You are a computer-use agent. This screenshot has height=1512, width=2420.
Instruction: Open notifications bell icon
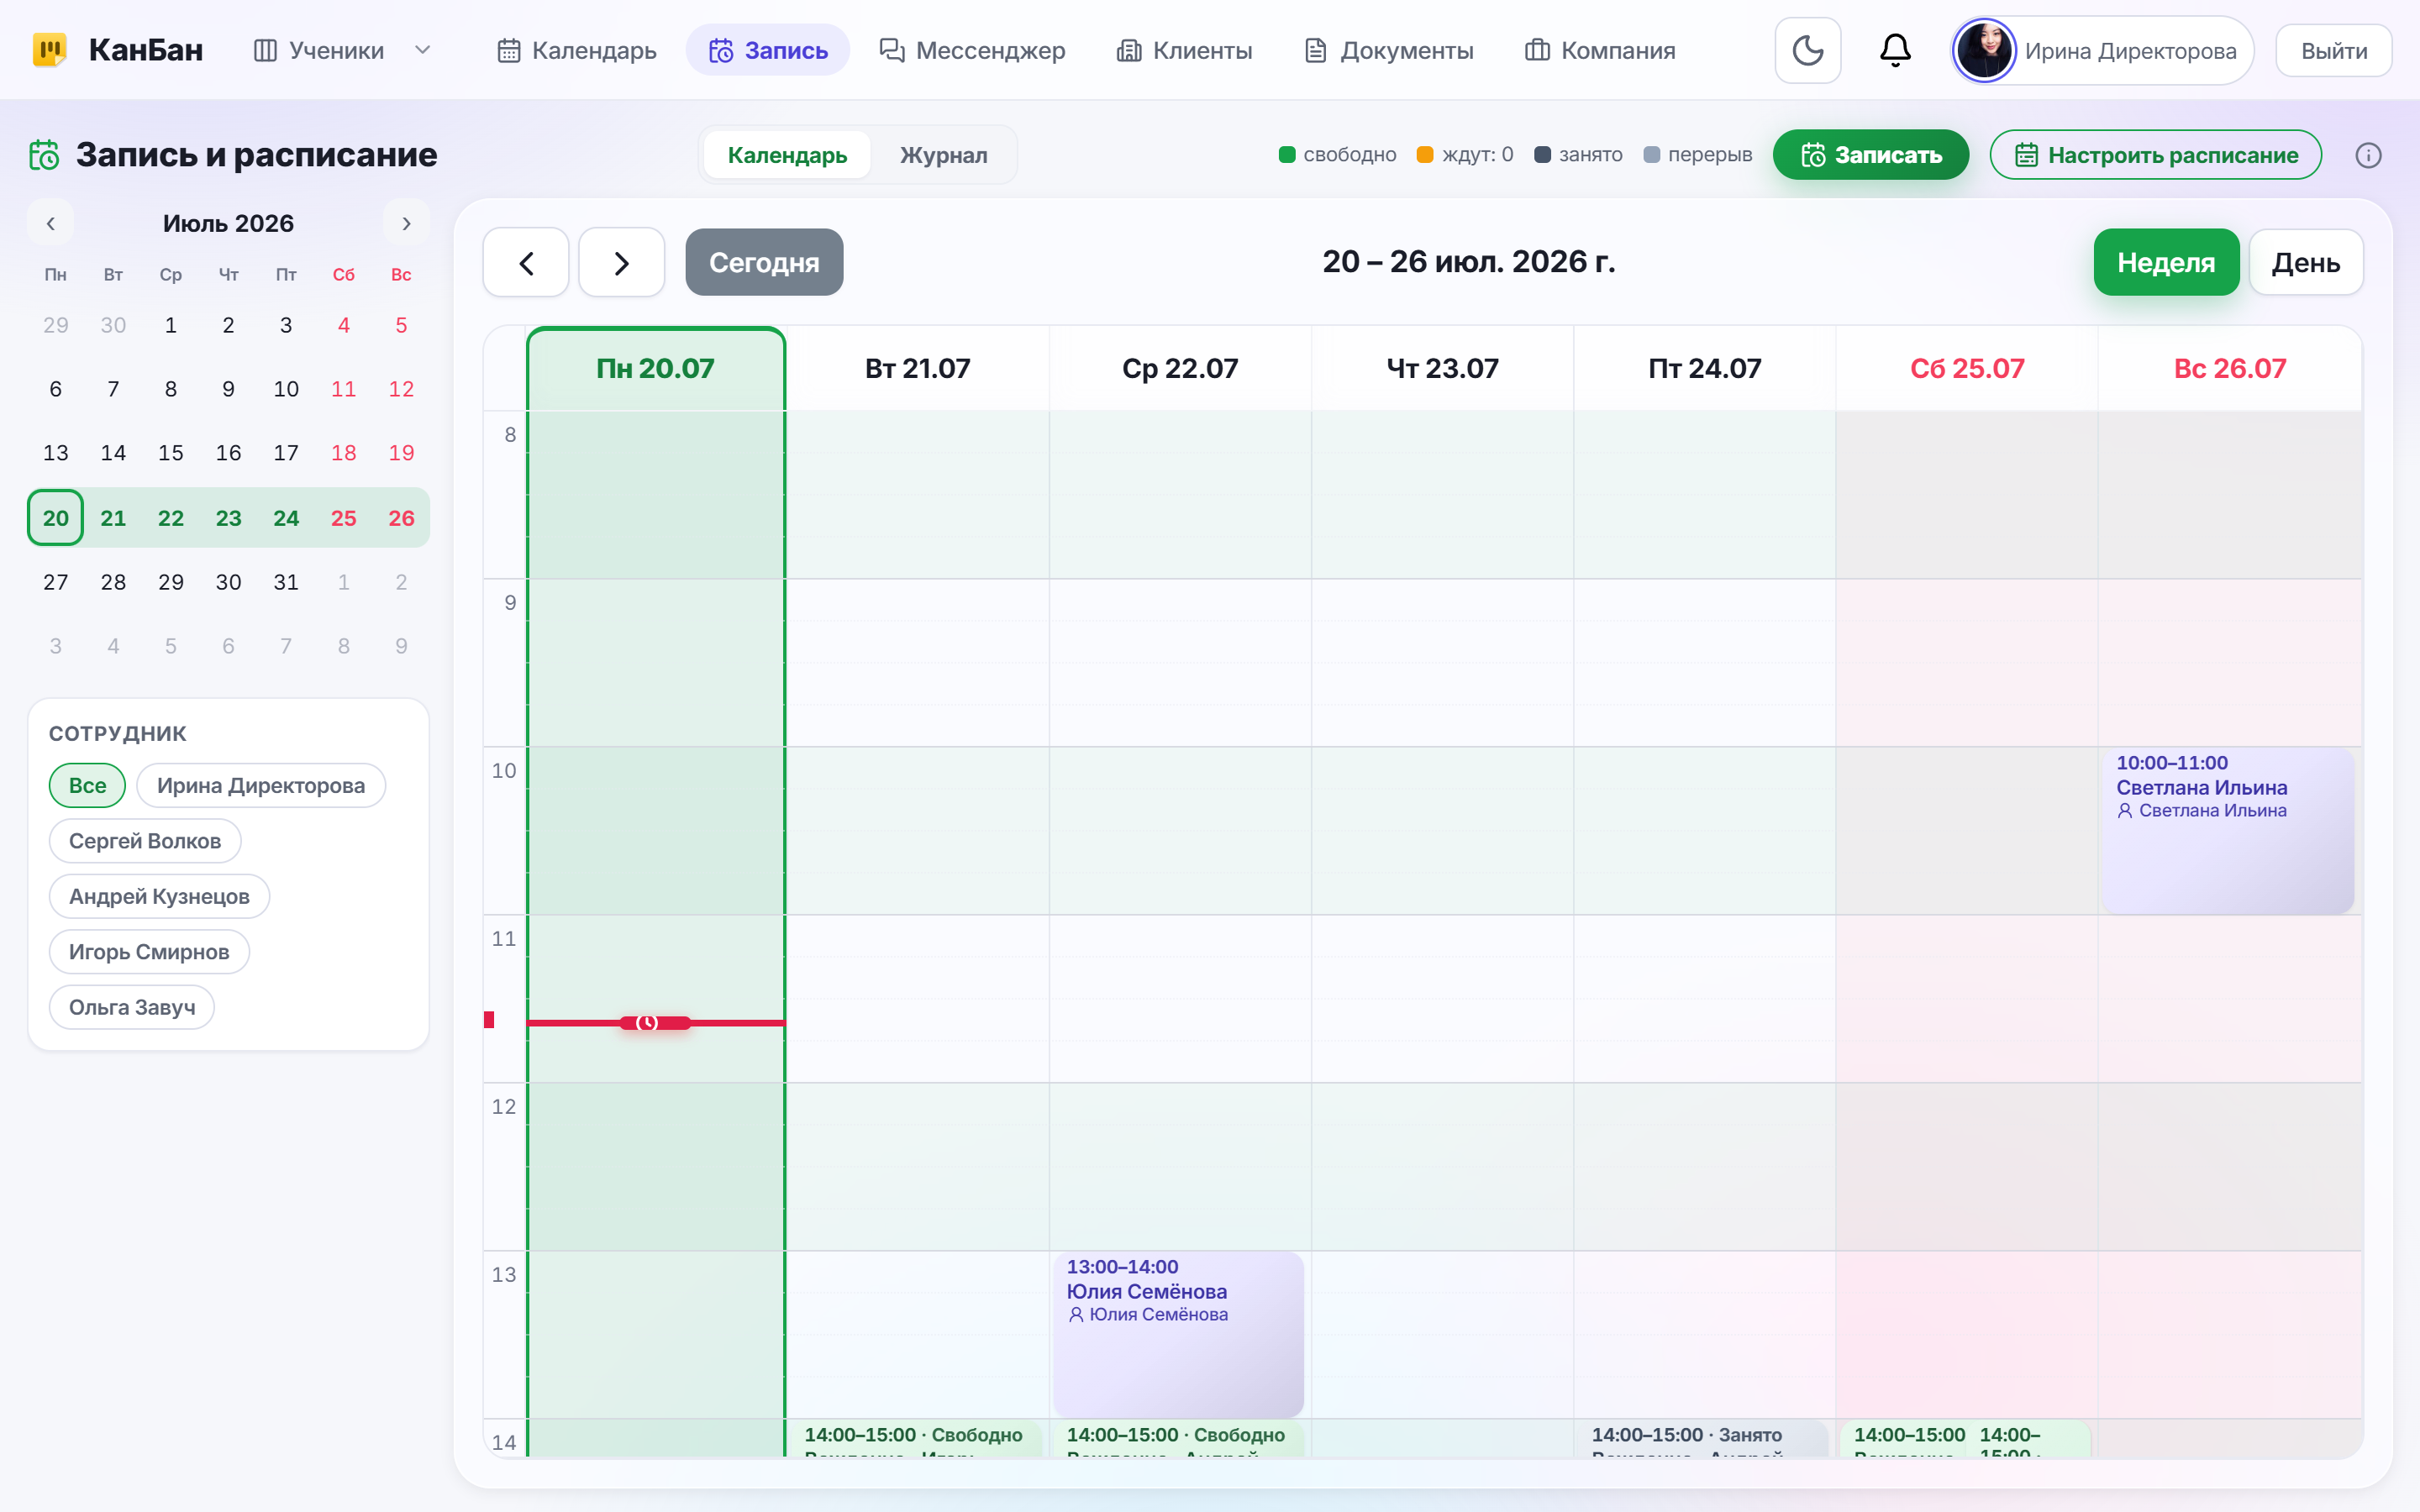point(1895,50)
